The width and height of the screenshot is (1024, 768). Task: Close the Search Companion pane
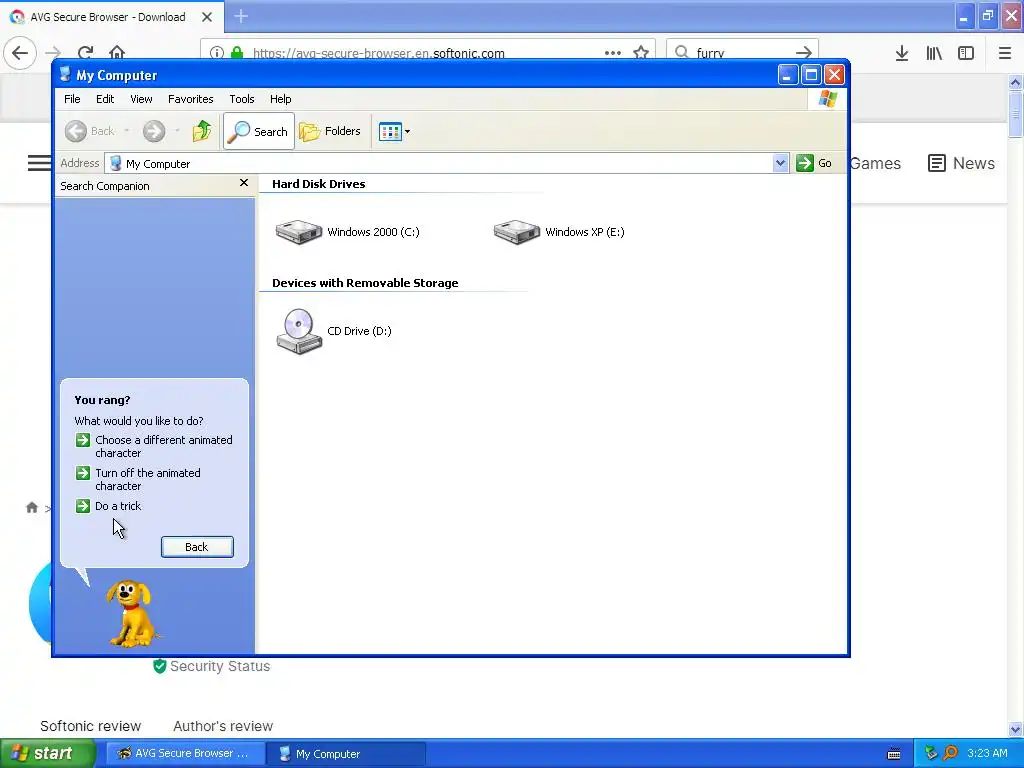click(244, 183)
